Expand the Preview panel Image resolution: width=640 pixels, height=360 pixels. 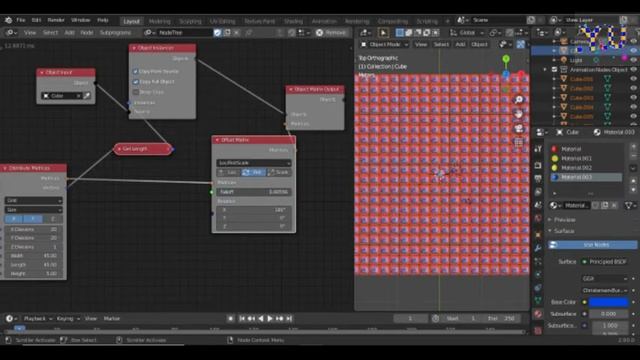pos(563,220)
